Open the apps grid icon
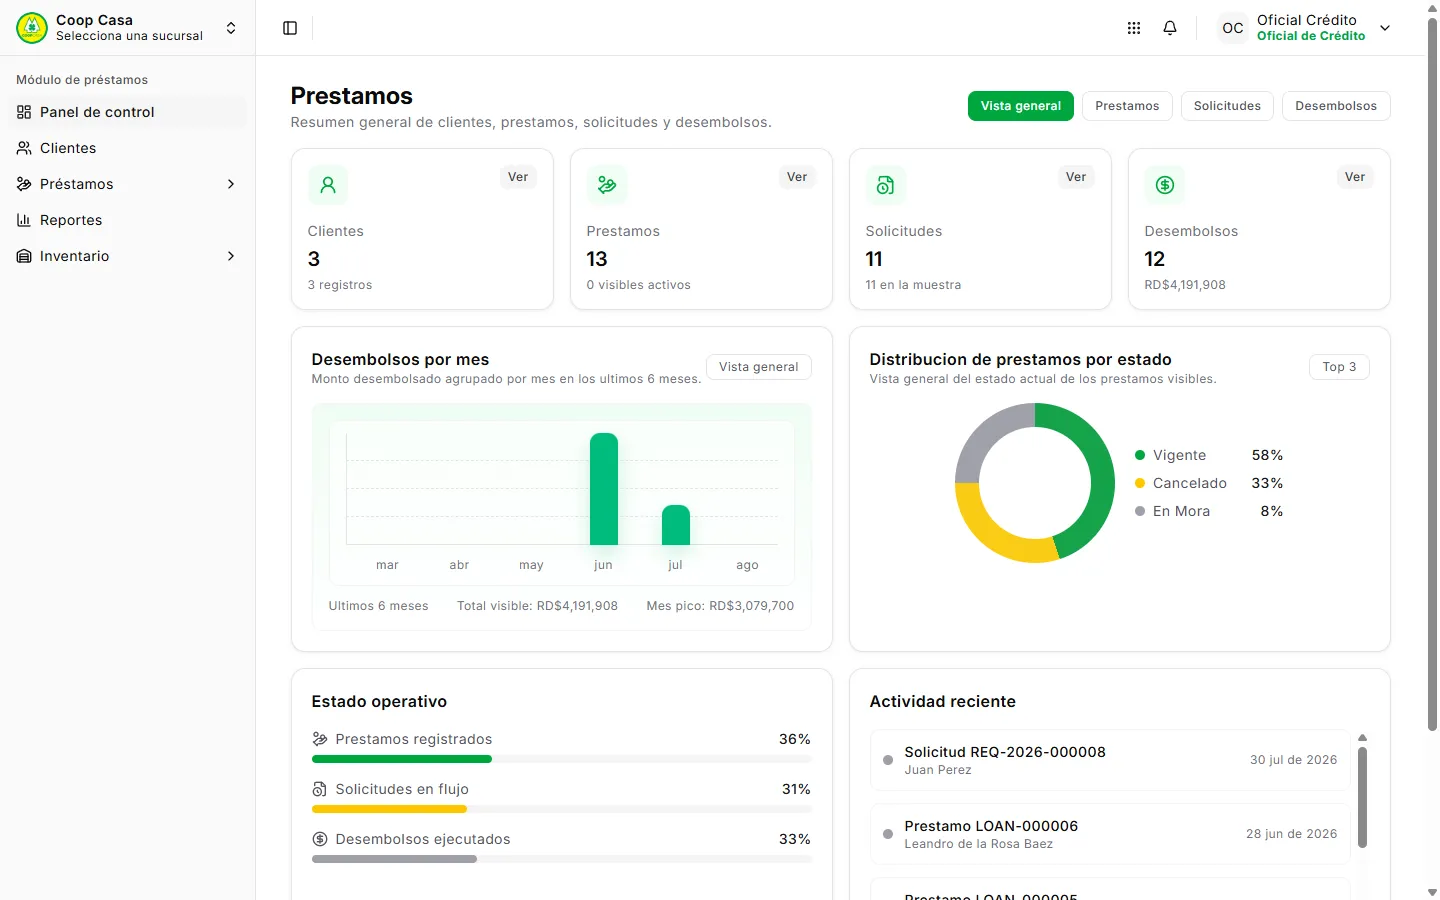Viewport: 1440px width, 900px height. (x=1134, y=28)
